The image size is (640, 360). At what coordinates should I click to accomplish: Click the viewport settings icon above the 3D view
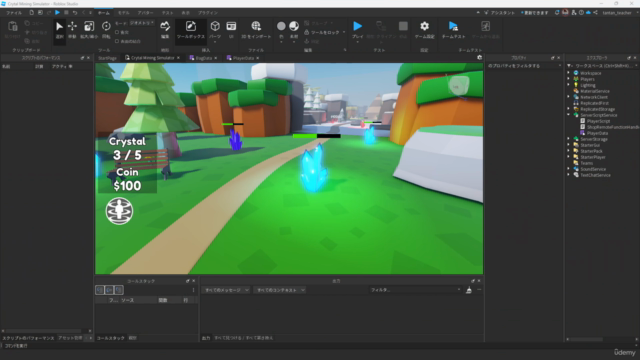point(480,58)
